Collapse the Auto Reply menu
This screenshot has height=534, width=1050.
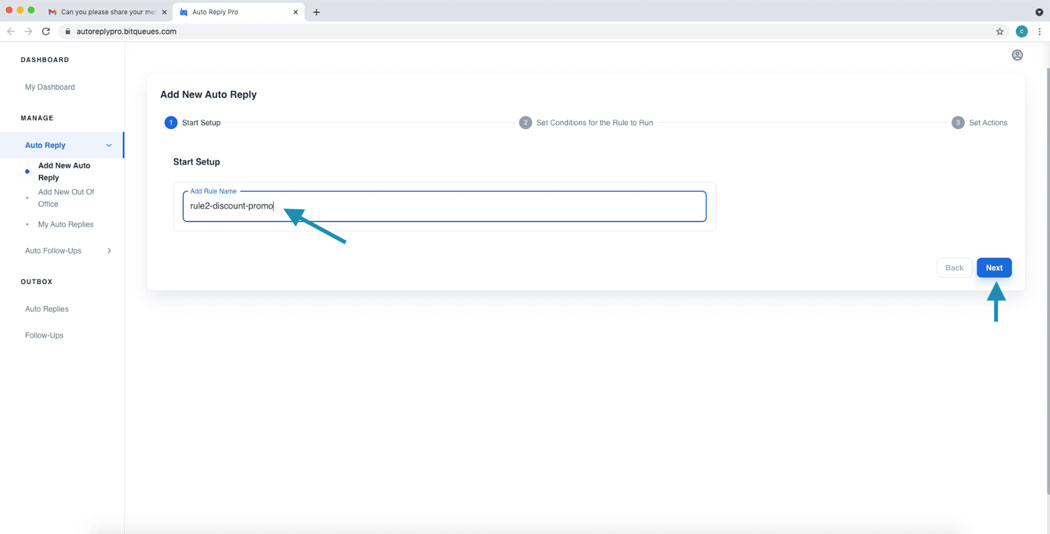coord(62,145)
